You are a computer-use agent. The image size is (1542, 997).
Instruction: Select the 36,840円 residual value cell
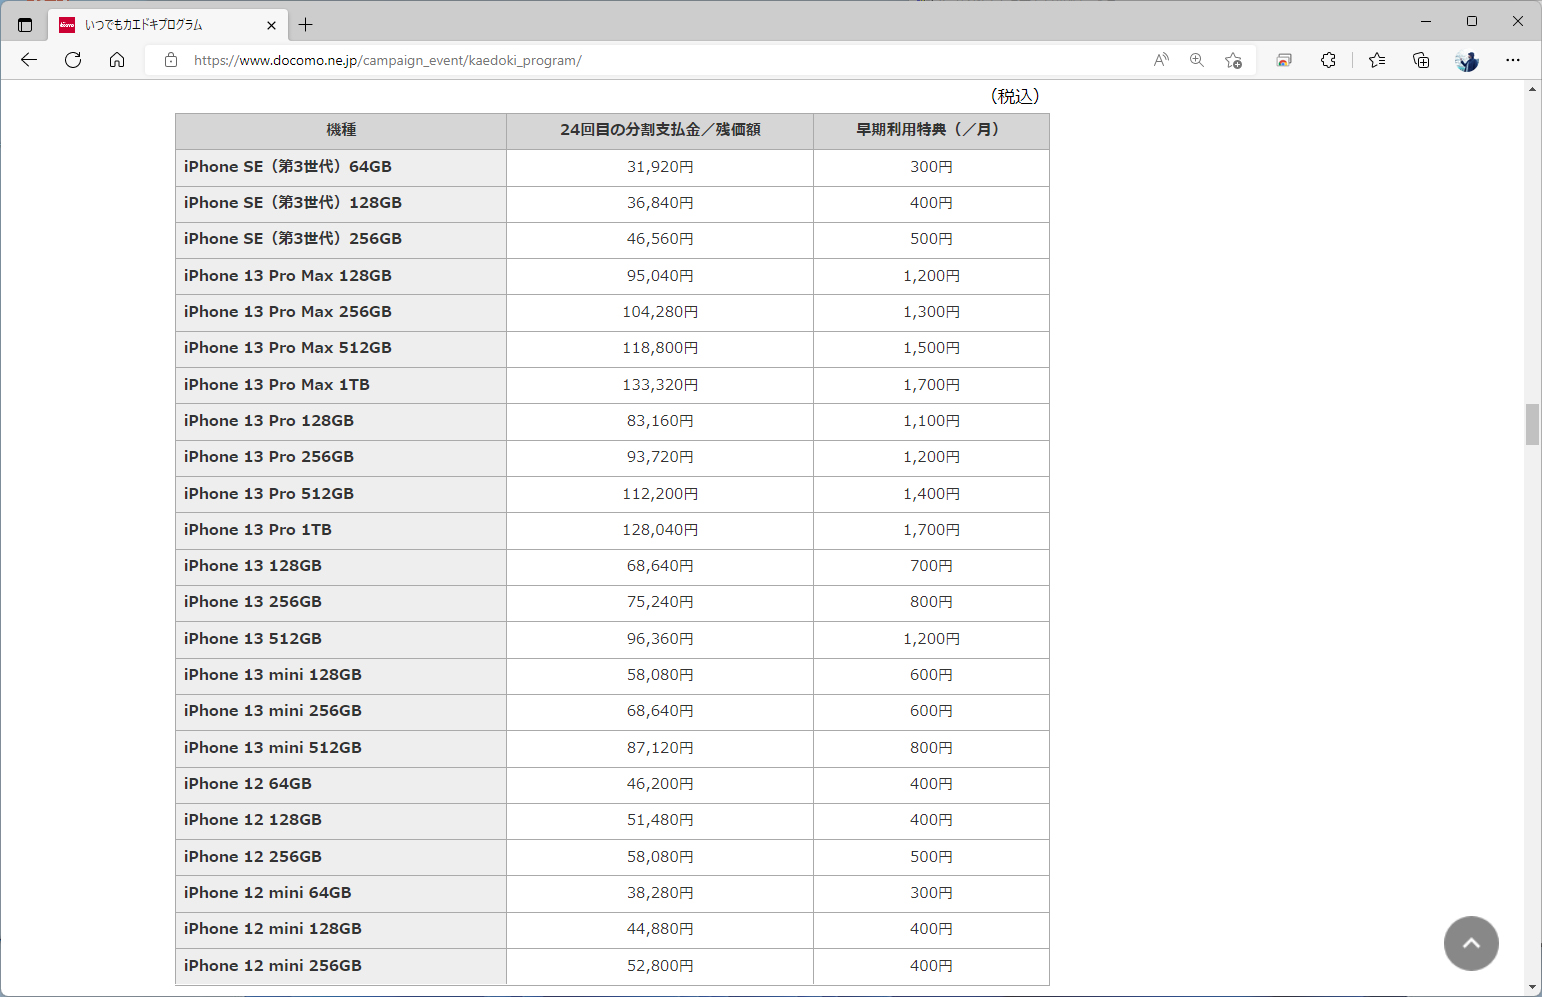(660, 203)
